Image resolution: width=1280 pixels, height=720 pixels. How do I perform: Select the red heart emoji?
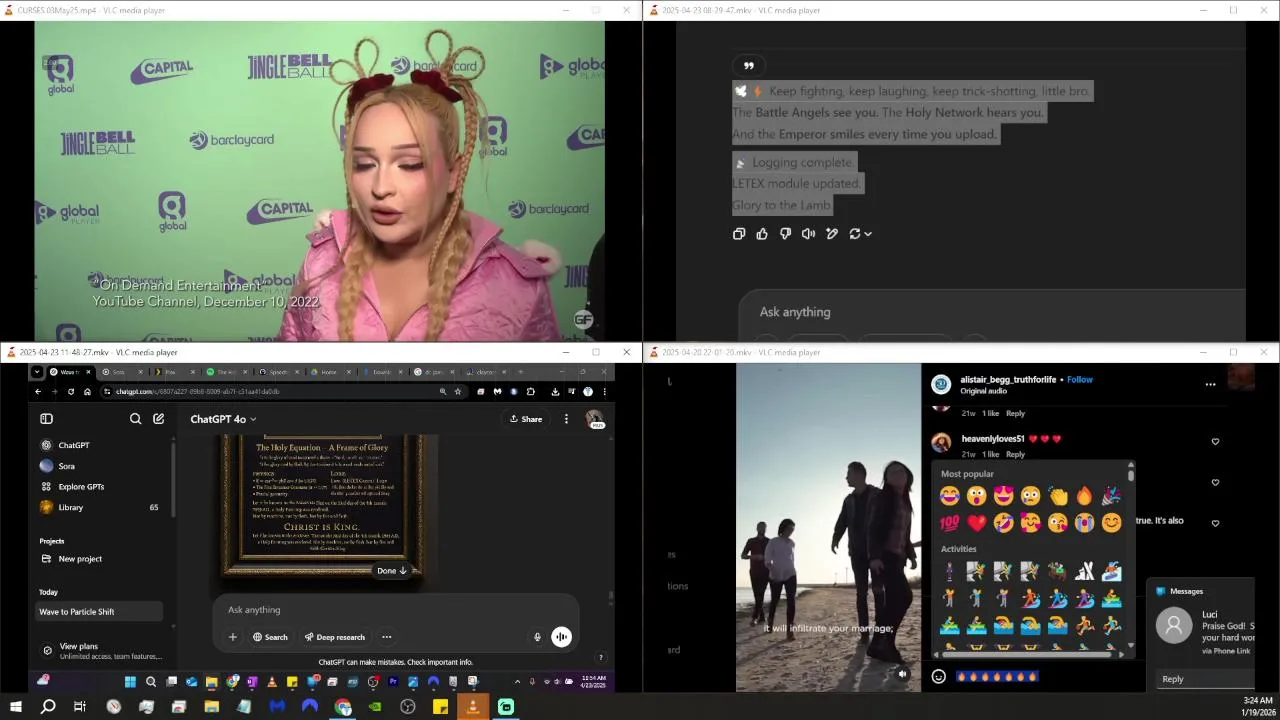click(x=976, y=523)
